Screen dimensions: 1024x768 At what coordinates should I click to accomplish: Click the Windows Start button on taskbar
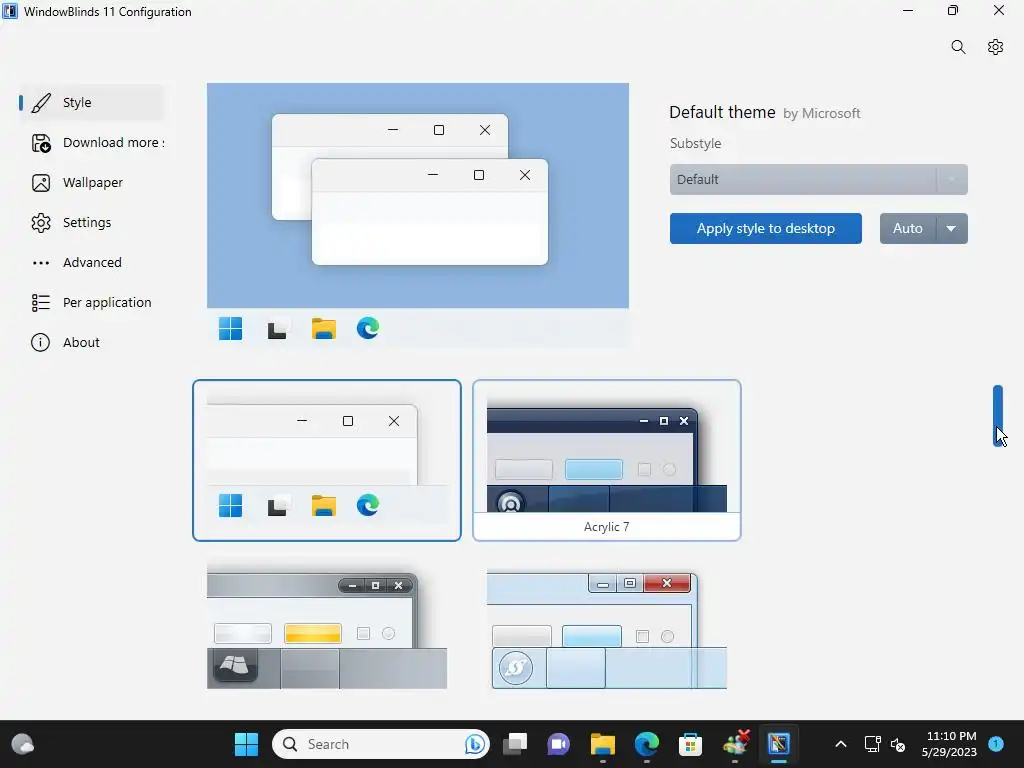(x=246, y=744)
